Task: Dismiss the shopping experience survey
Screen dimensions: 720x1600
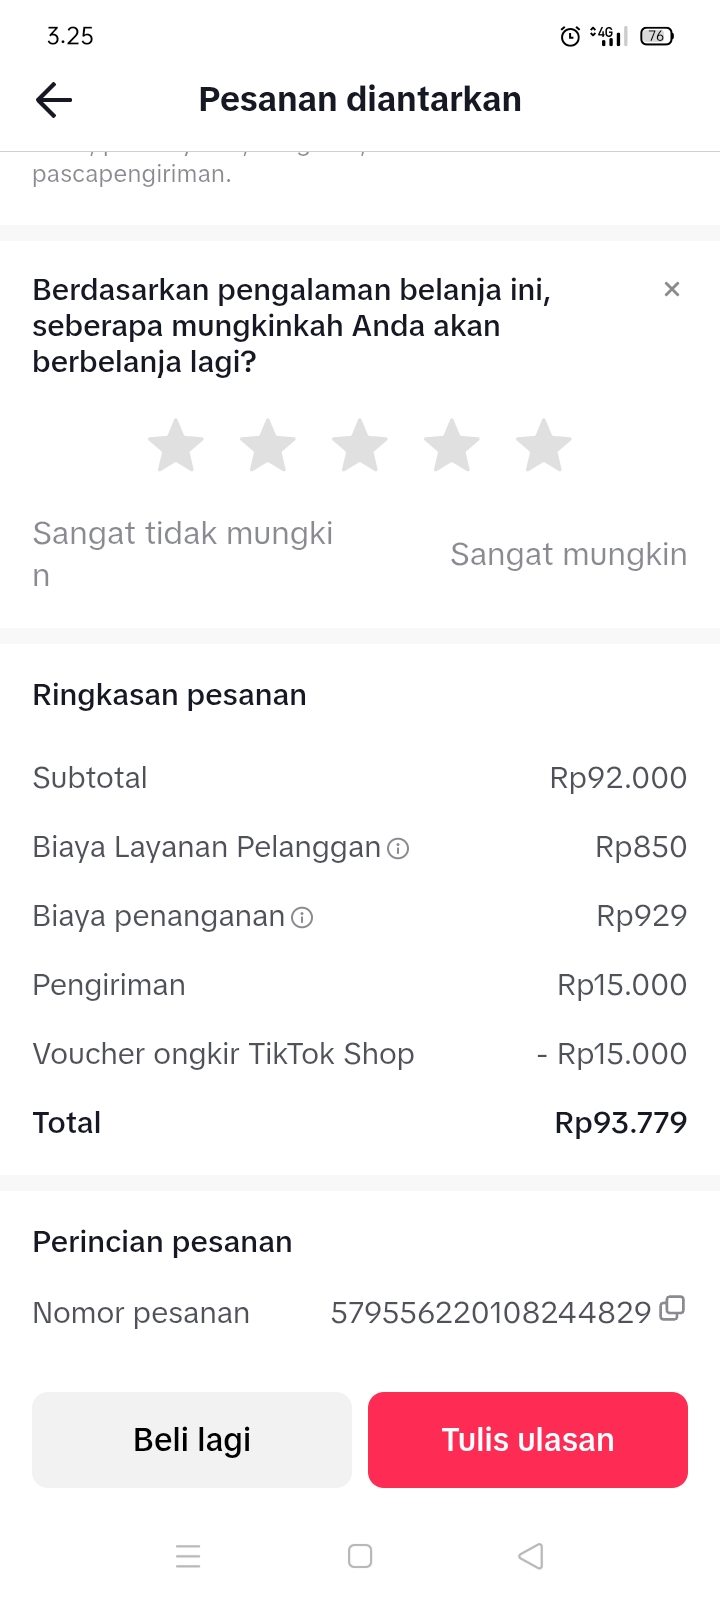Action: 672,289
